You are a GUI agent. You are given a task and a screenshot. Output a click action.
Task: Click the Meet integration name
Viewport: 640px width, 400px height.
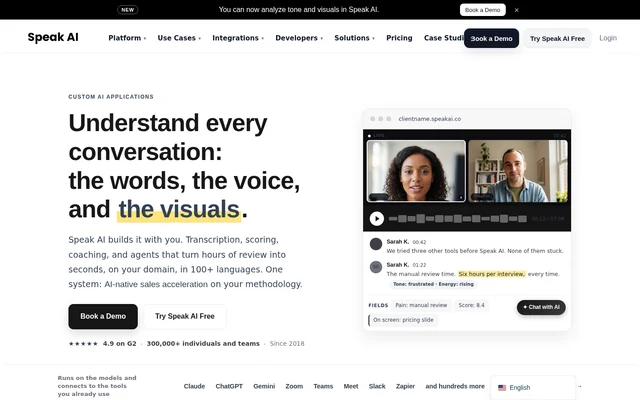tap(351, 386)
